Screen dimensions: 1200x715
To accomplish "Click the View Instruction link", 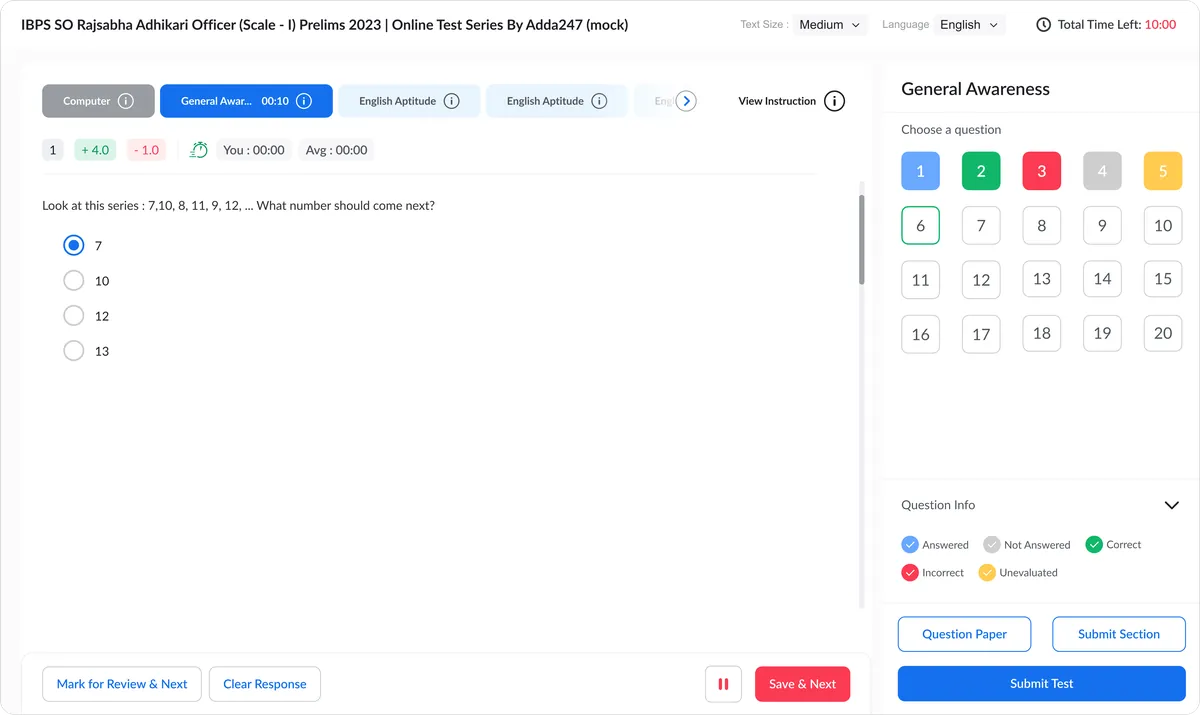I will (777, 101).
